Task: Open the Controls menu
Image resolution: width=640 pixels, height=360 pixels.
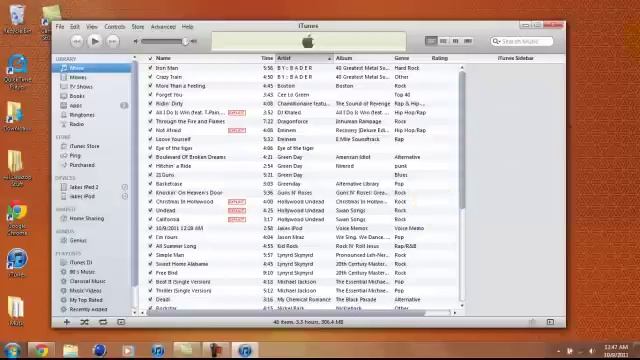Action: 115,27
